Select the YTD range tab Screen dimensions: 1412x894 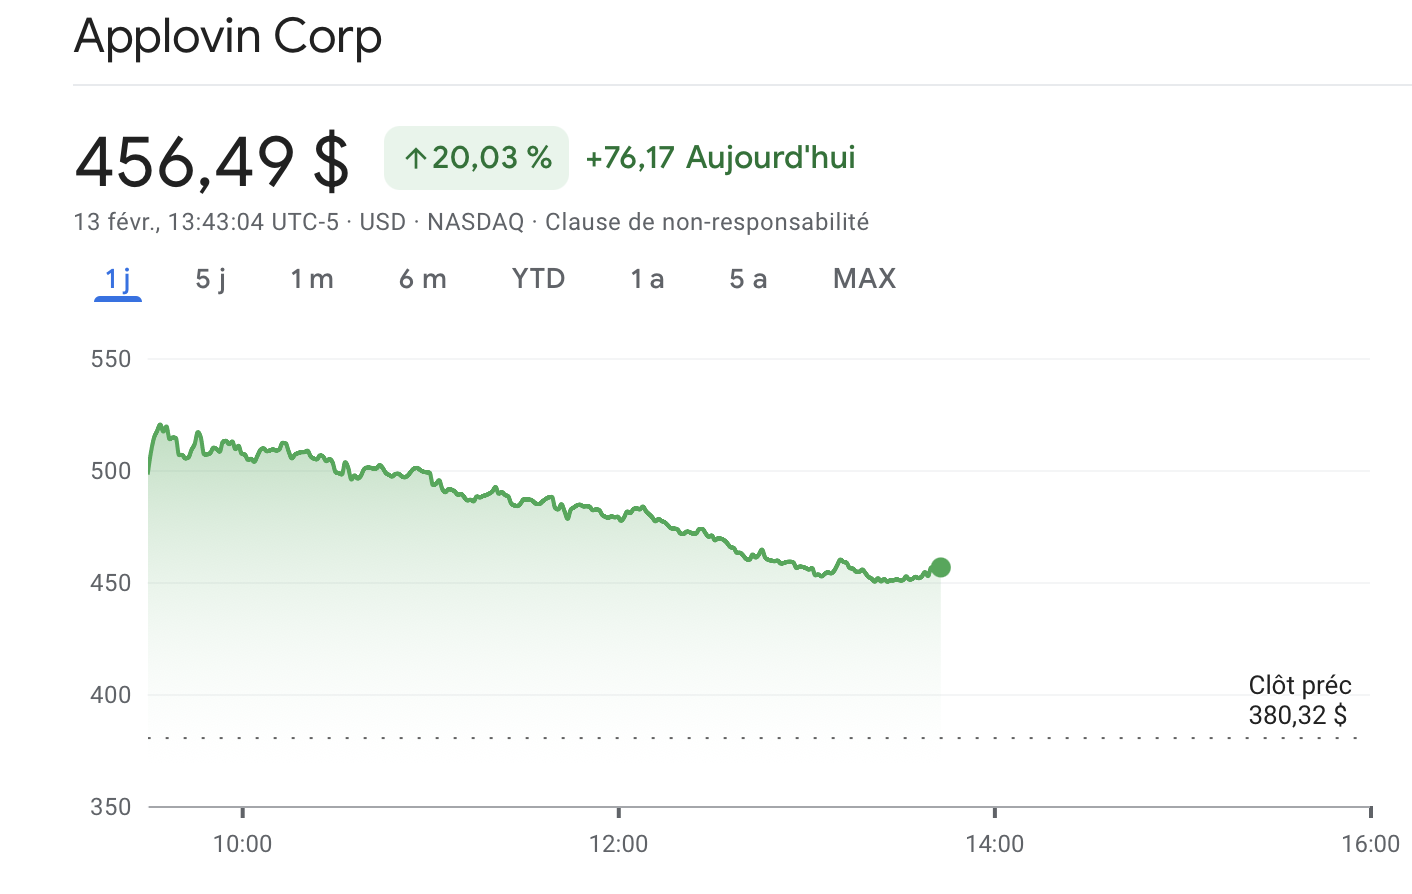538,279
